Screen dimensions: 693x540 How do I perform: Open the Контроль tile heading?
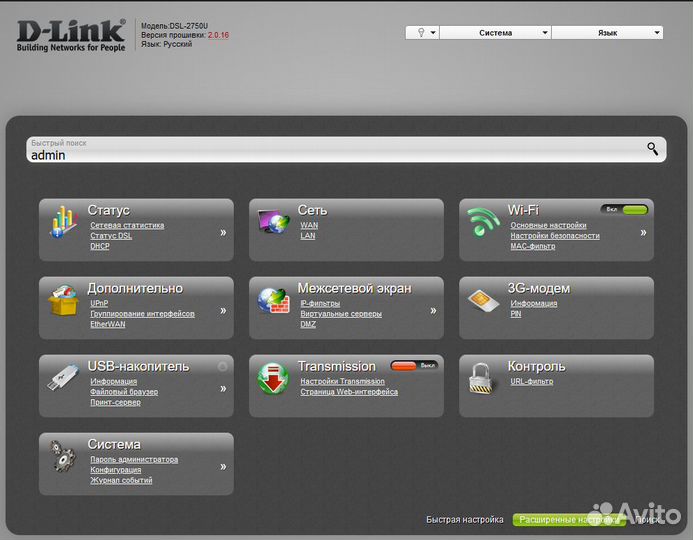point(536,366)
